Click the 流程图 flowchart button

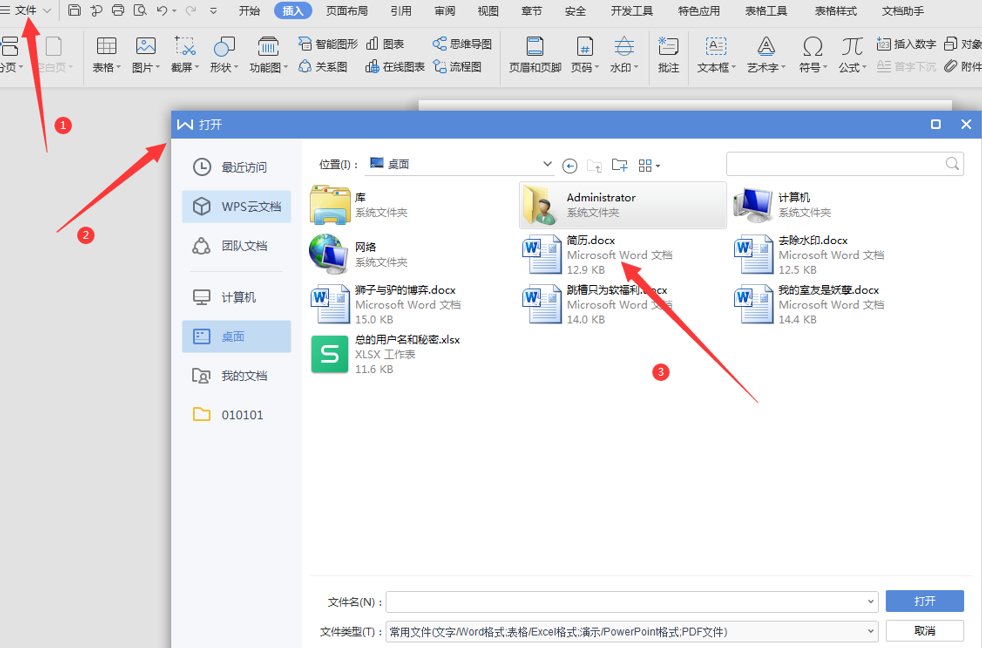click(x=458, y=66)
